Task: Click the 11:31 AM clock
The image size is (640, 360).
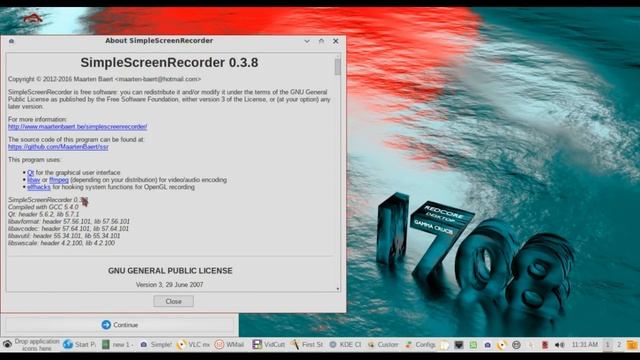Action: [584, 345]
